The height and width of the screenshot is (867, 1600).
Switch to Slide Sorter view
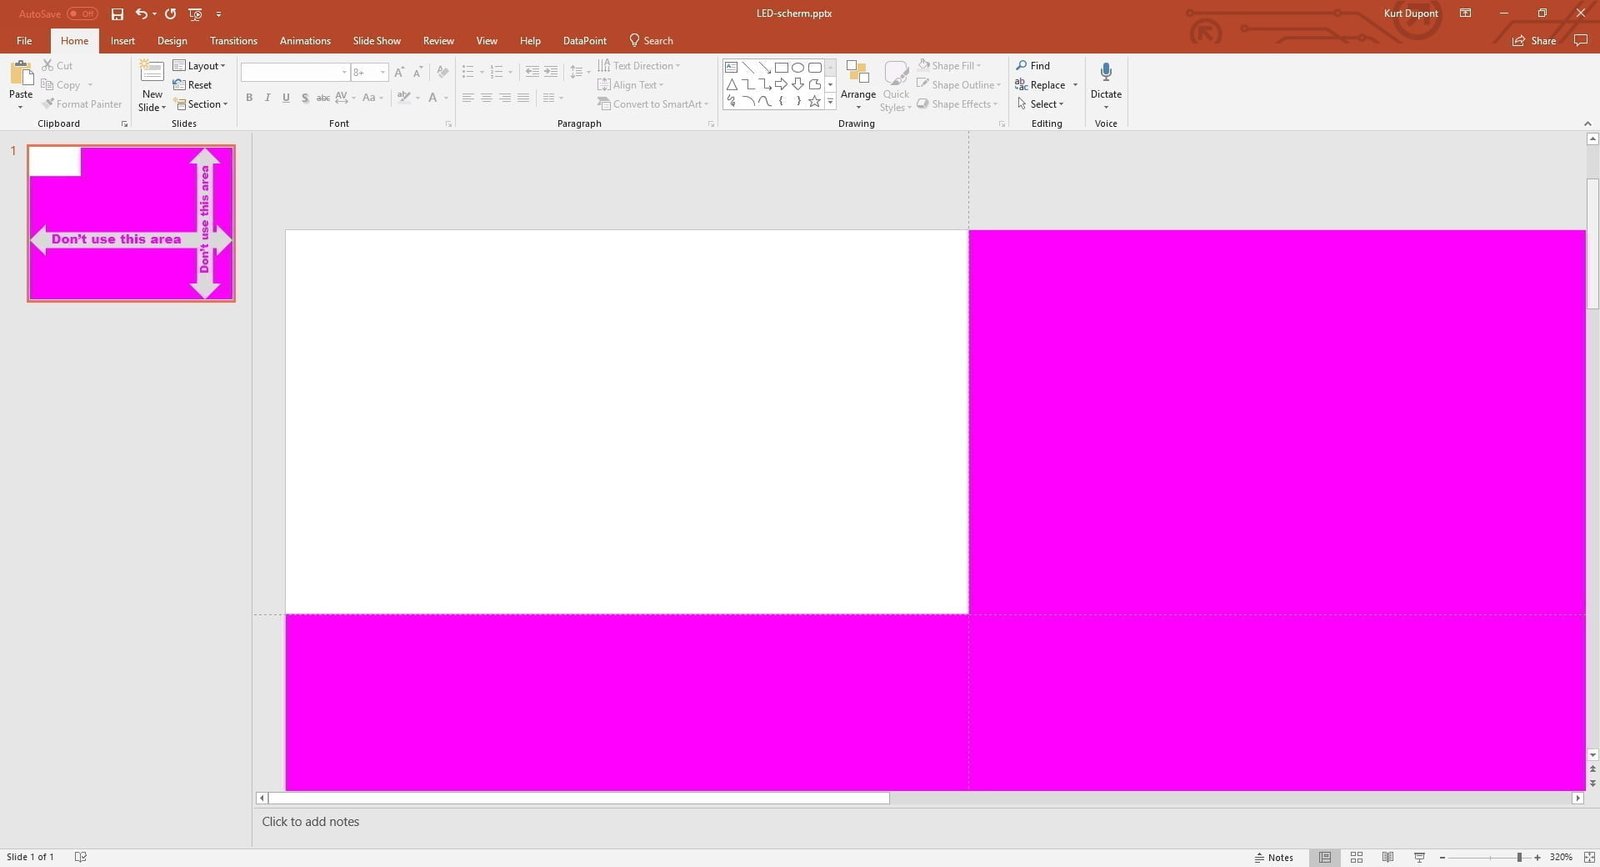[x=1356, y=857]
